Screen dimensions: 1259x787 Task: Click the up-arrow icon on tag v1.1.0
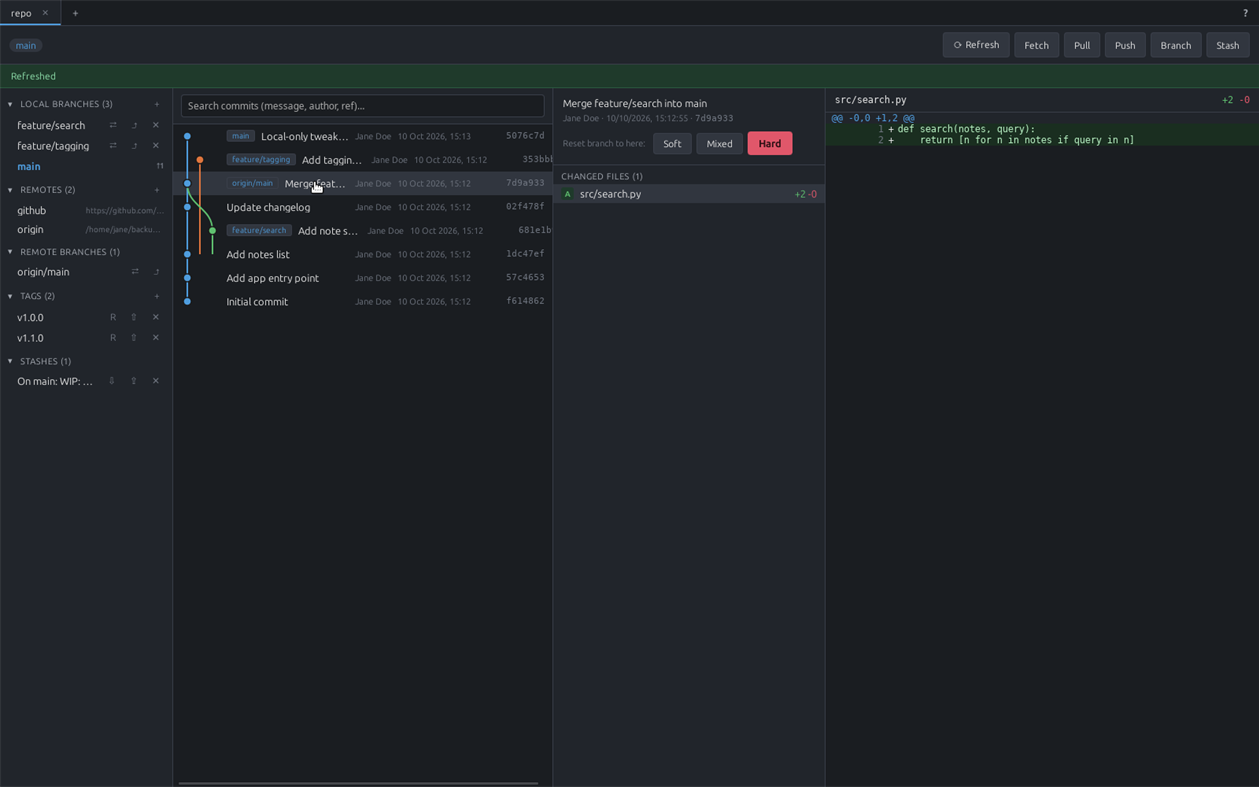click(134, 338)
